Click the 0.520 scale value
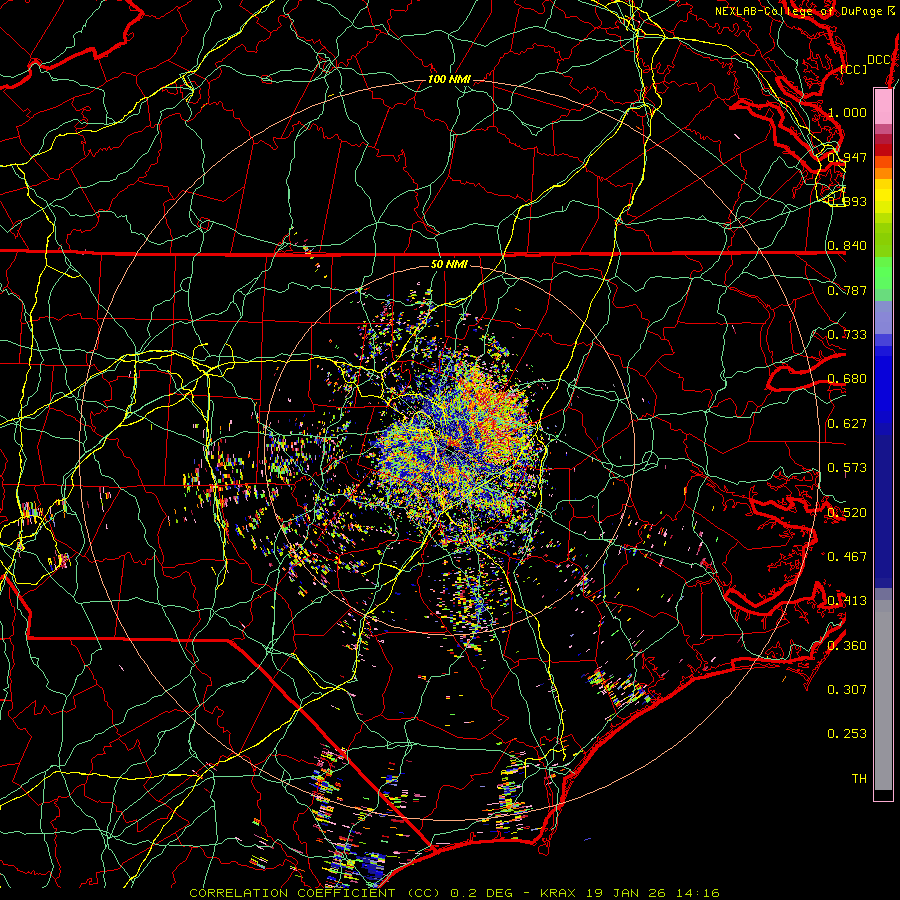Screen dimensions: 900x900 (847, 513)
